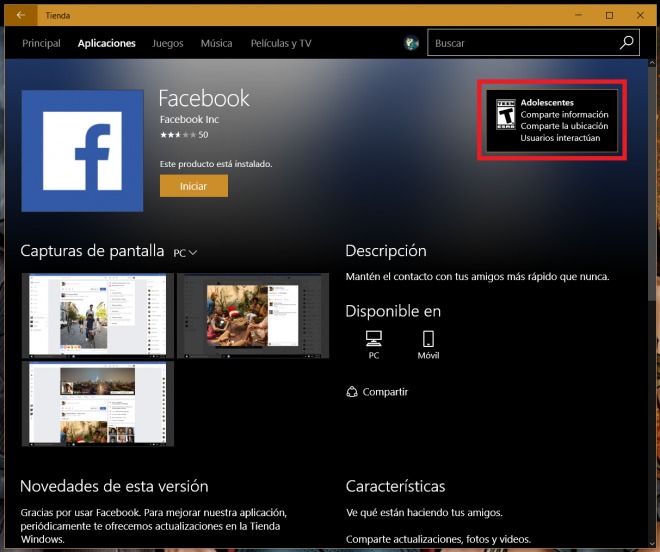Click 'Comparte la ubicación' rating text
The height and width of the screenshot is (552, 660).
564,126
